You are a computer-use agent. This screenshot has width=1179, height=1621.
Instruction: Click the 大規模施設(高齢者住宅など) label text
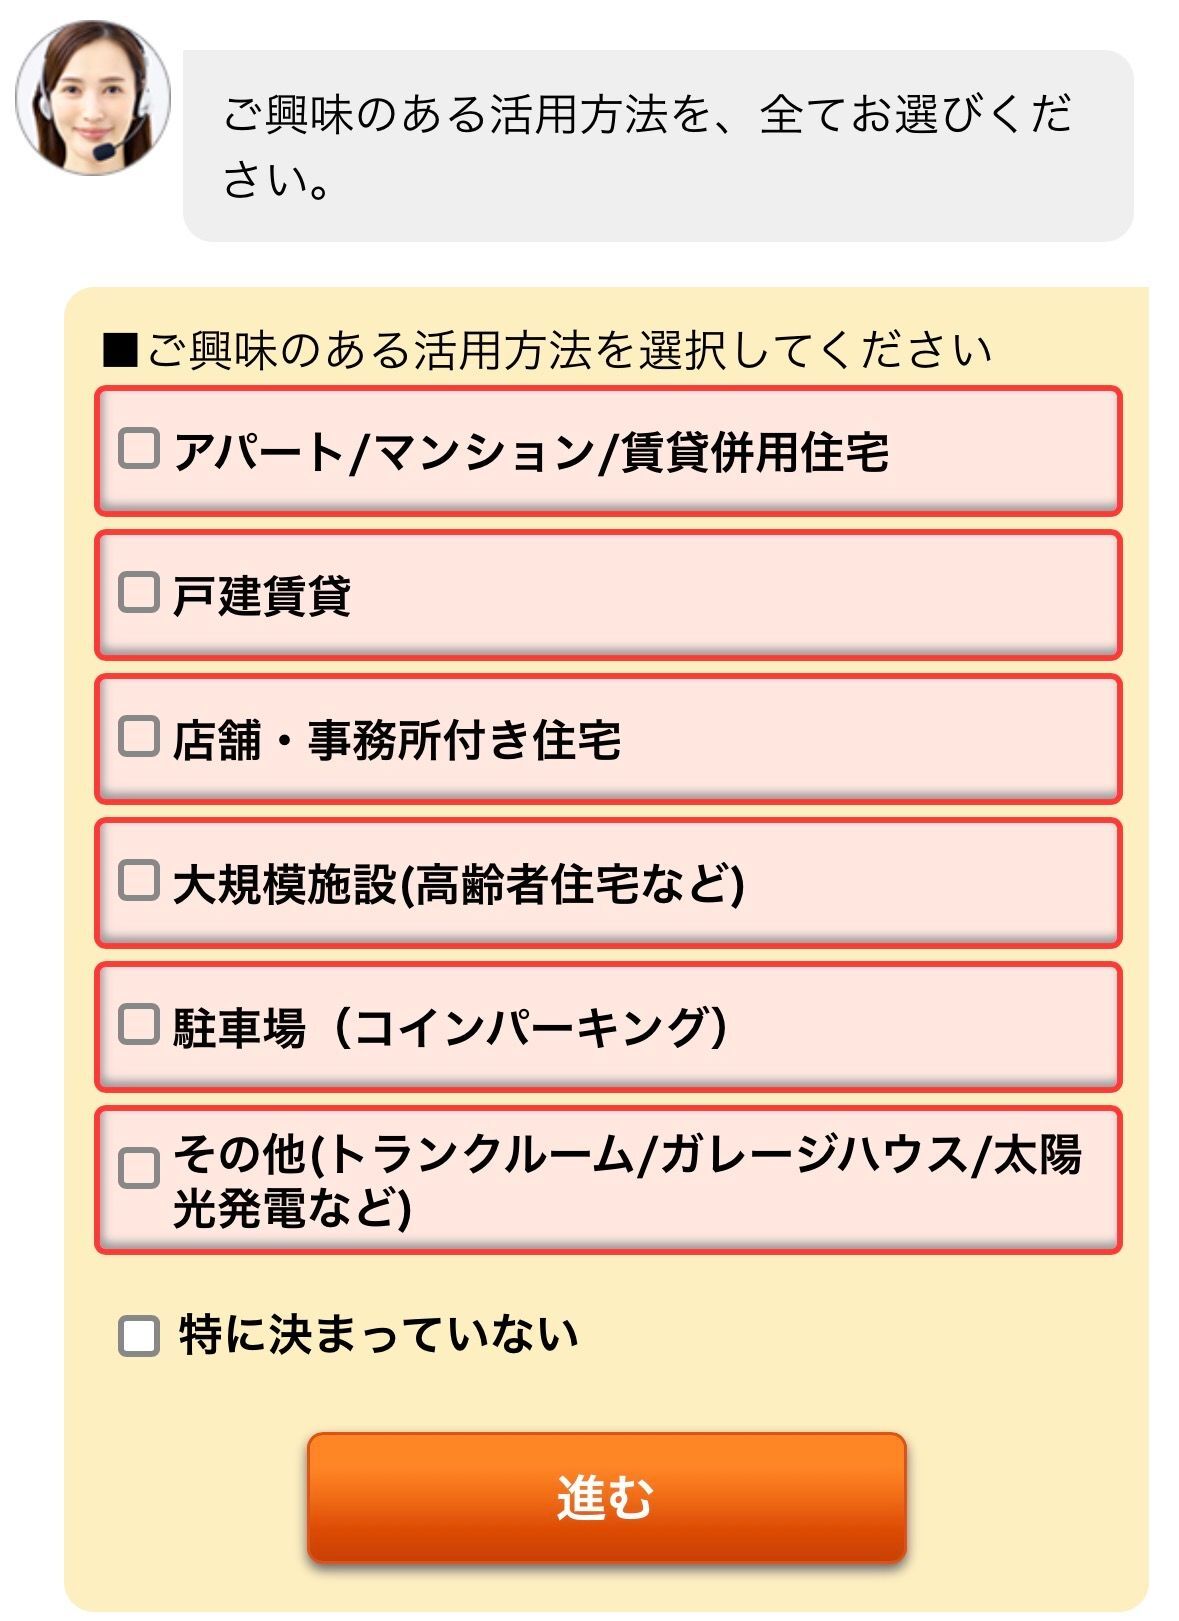(459, 884)
